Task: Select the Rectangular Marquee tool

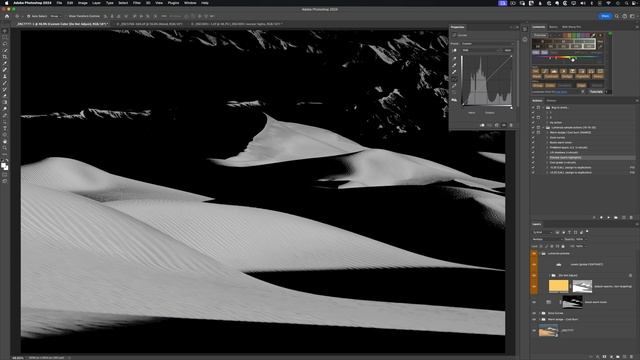Action: [4, 37]
